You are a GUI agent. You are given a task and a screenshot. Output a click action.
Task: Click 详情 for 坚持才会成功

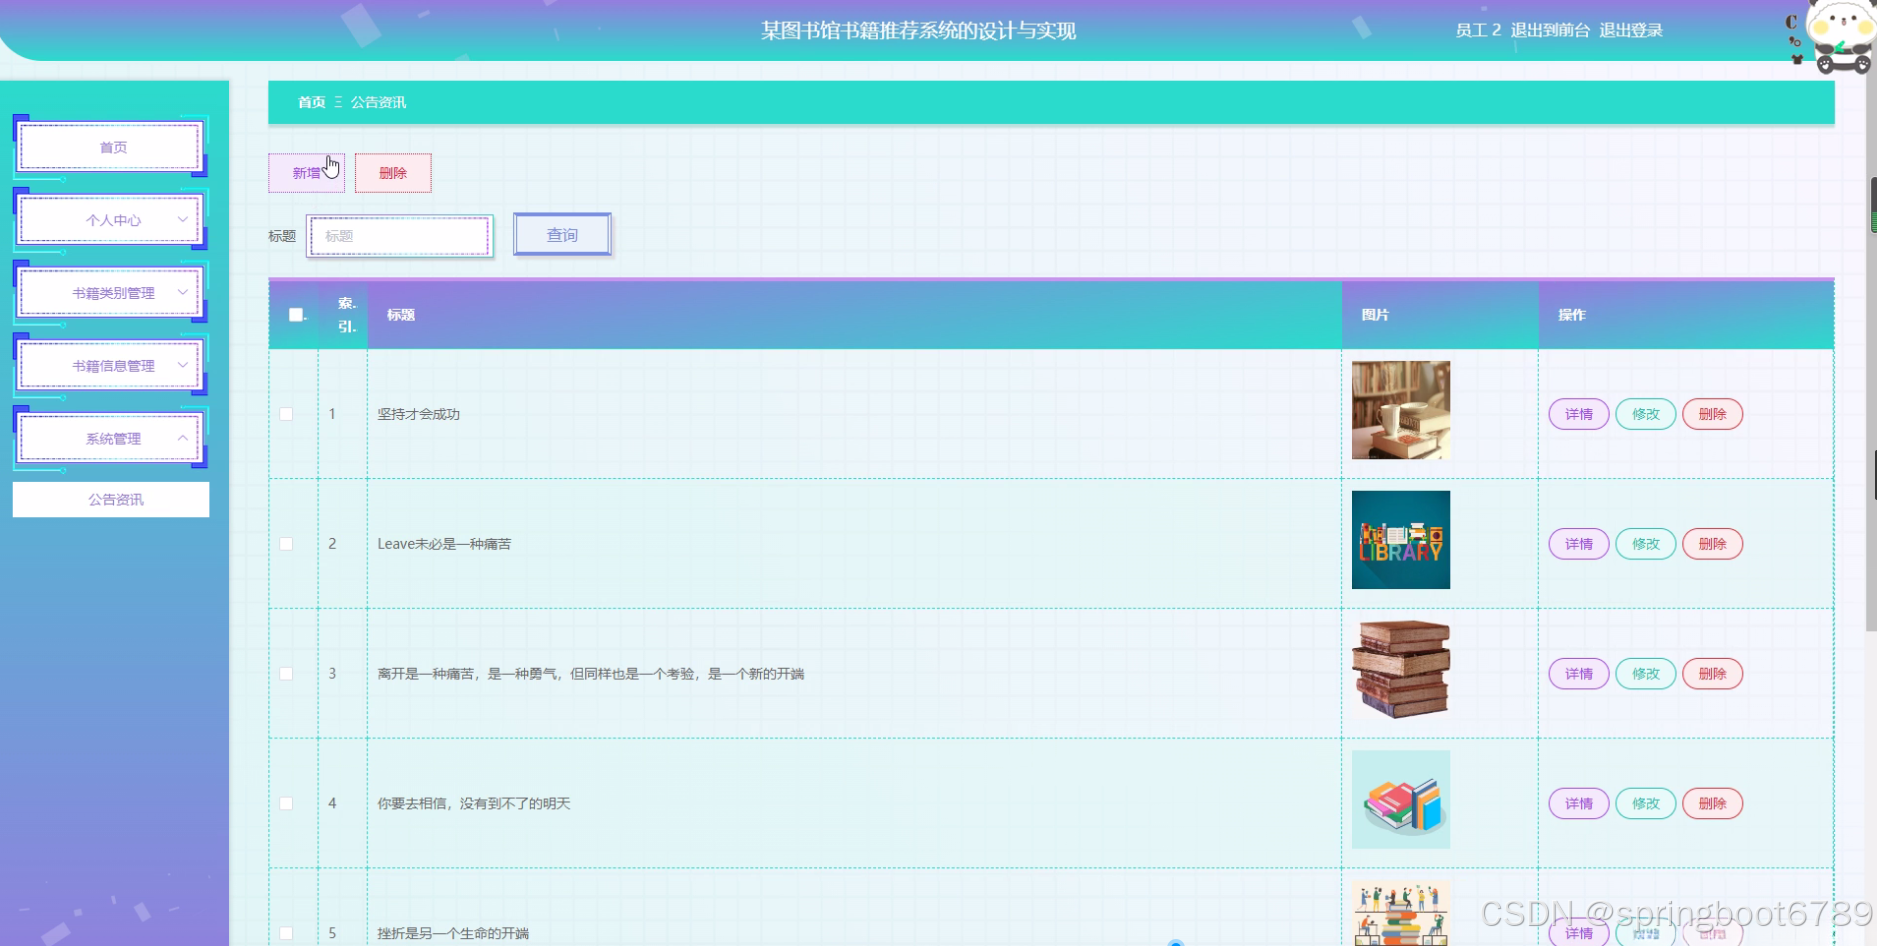coord(1579,414)
